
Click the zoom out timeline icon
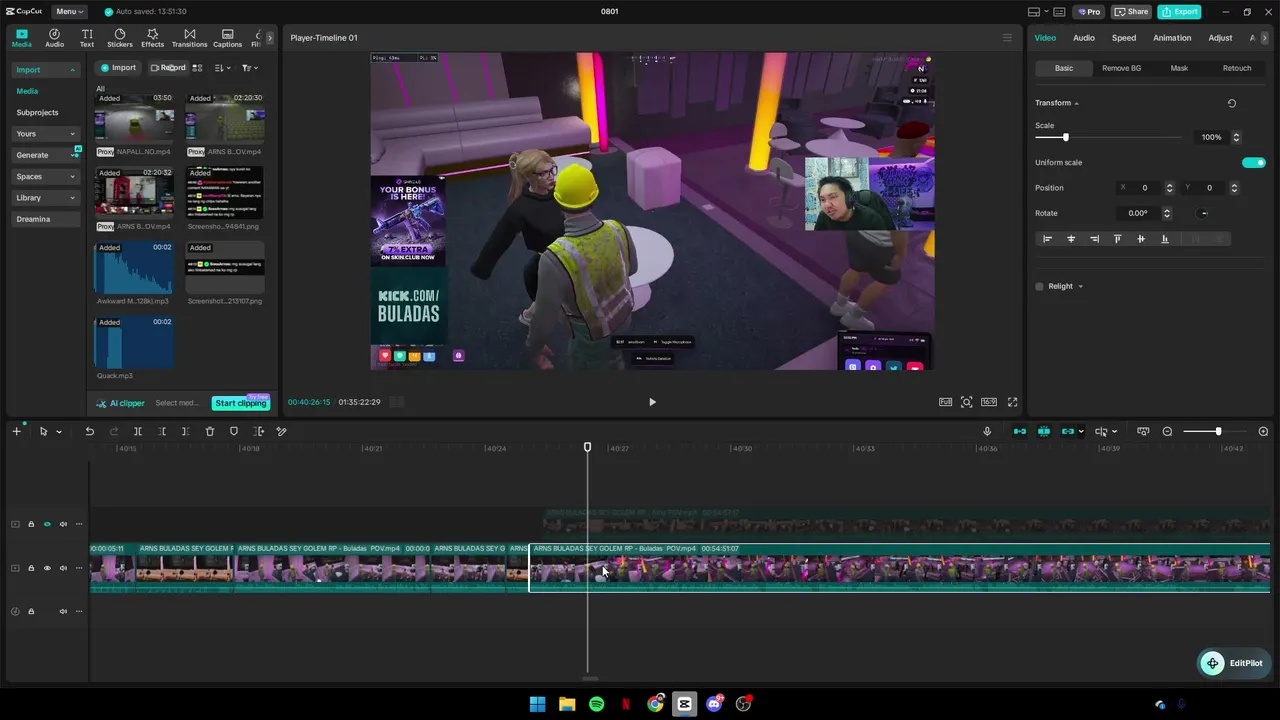point(1167,432)
